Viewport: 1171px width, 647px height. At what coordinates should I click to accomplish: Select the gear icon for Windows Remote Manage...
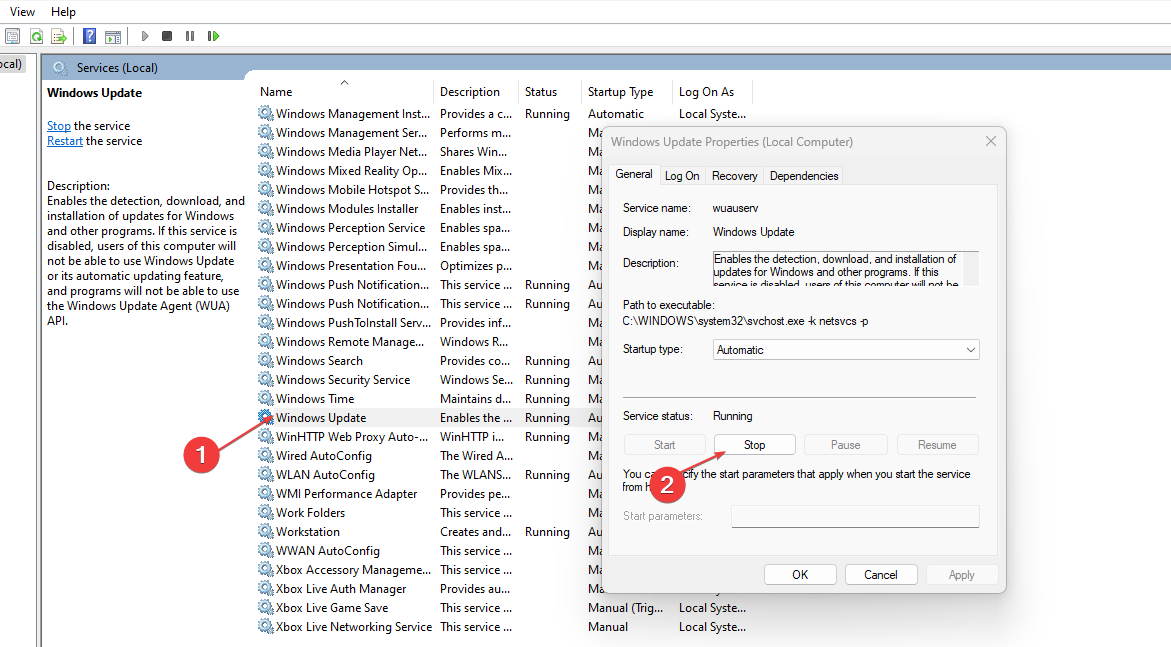coord(266,341)
